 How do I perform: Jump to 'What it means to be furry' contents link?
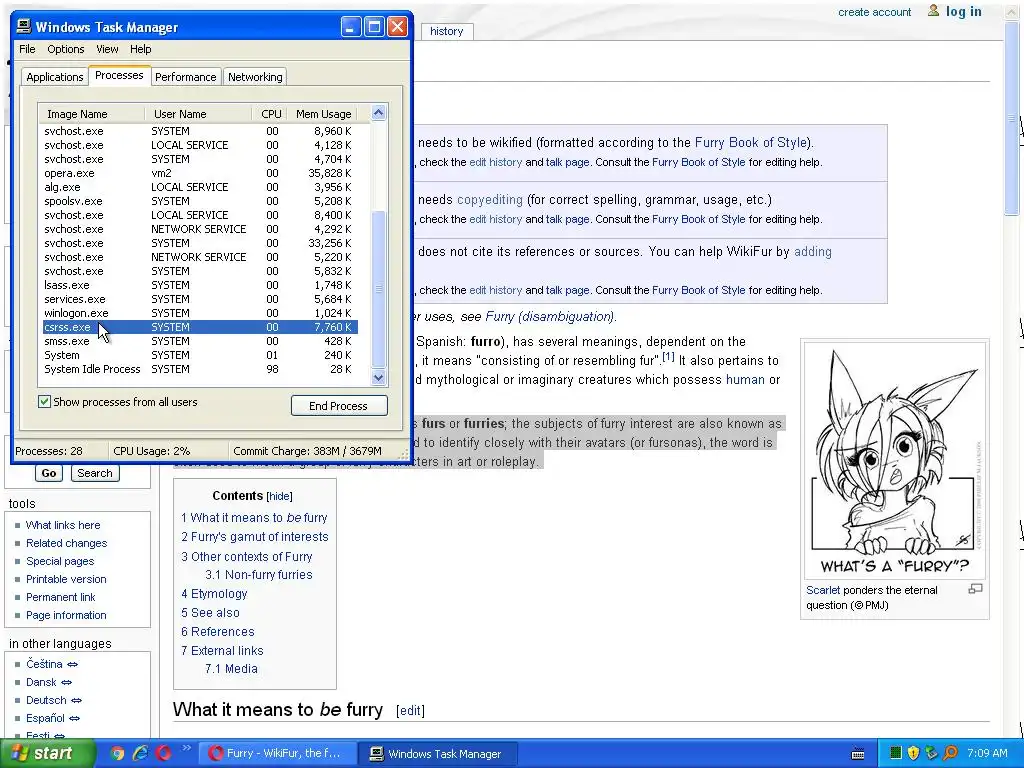(254, 517)
